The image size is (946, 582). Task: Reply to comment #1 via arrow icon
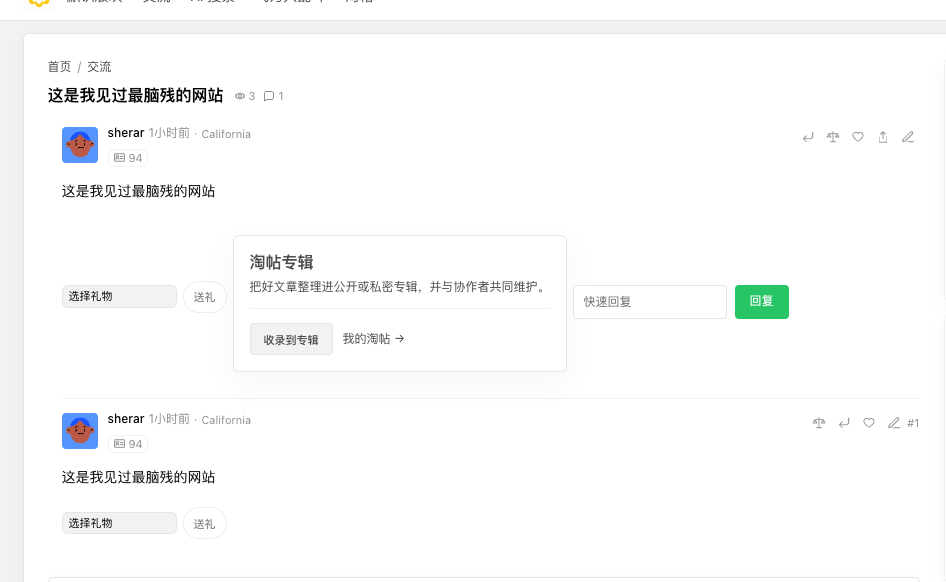(844, 423)
